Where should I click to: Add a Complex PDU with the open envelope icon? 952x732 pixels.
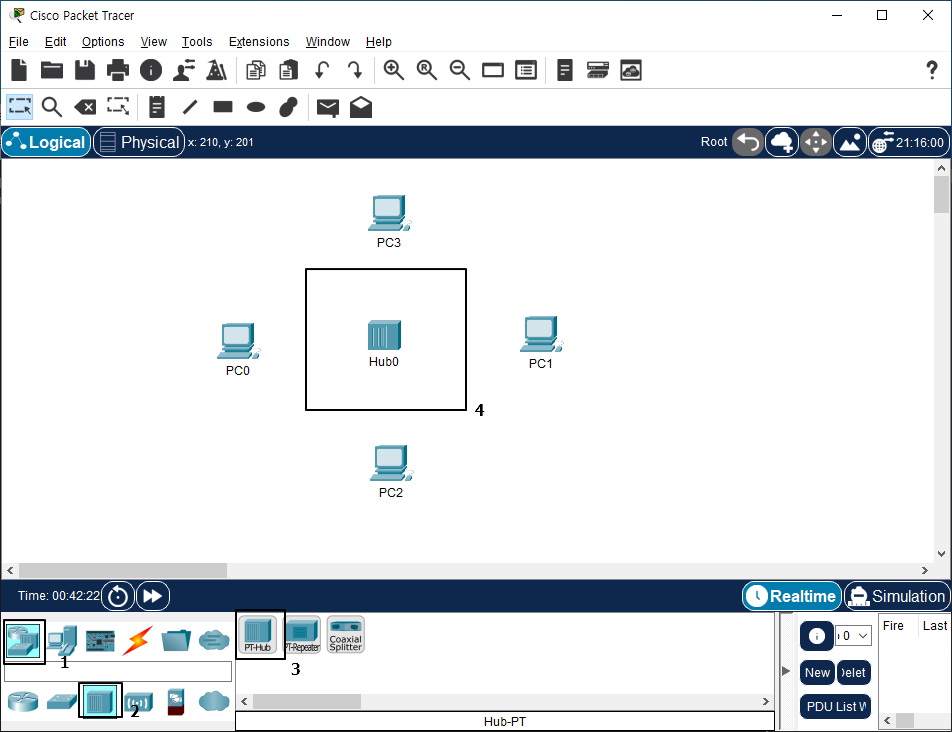(x=361, y=107)
